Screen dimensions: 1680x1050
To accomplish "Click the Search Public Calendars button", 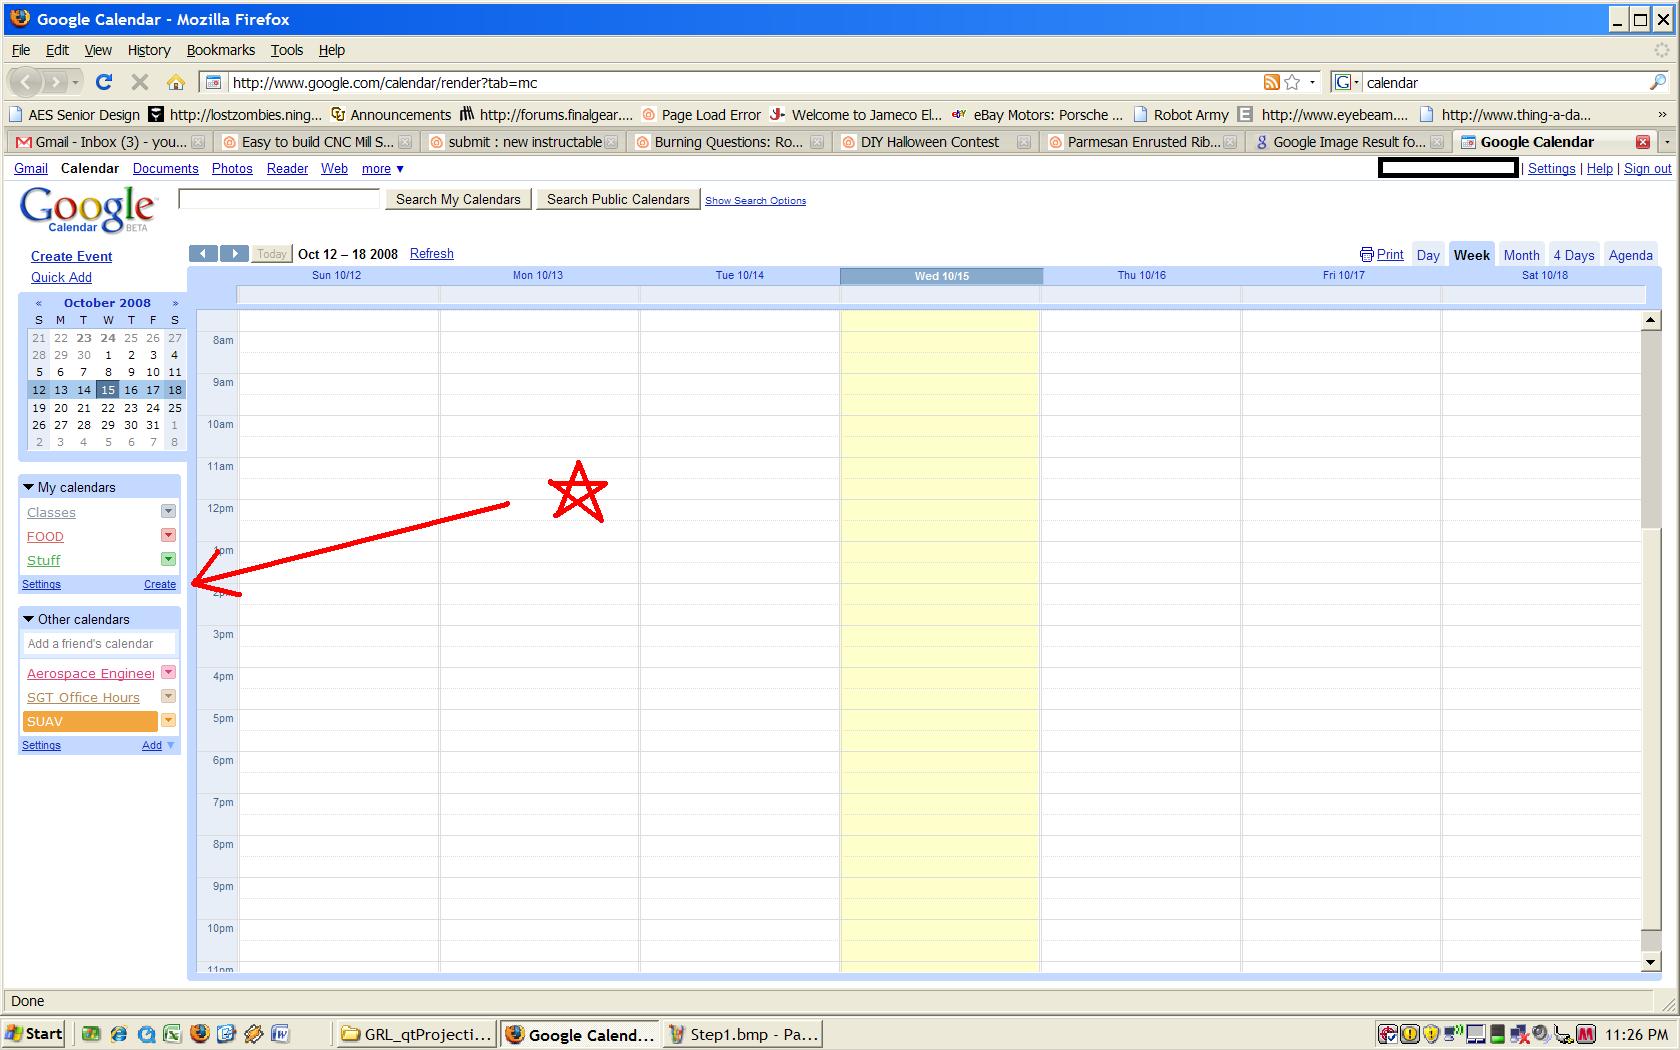I will click(618, 199).
